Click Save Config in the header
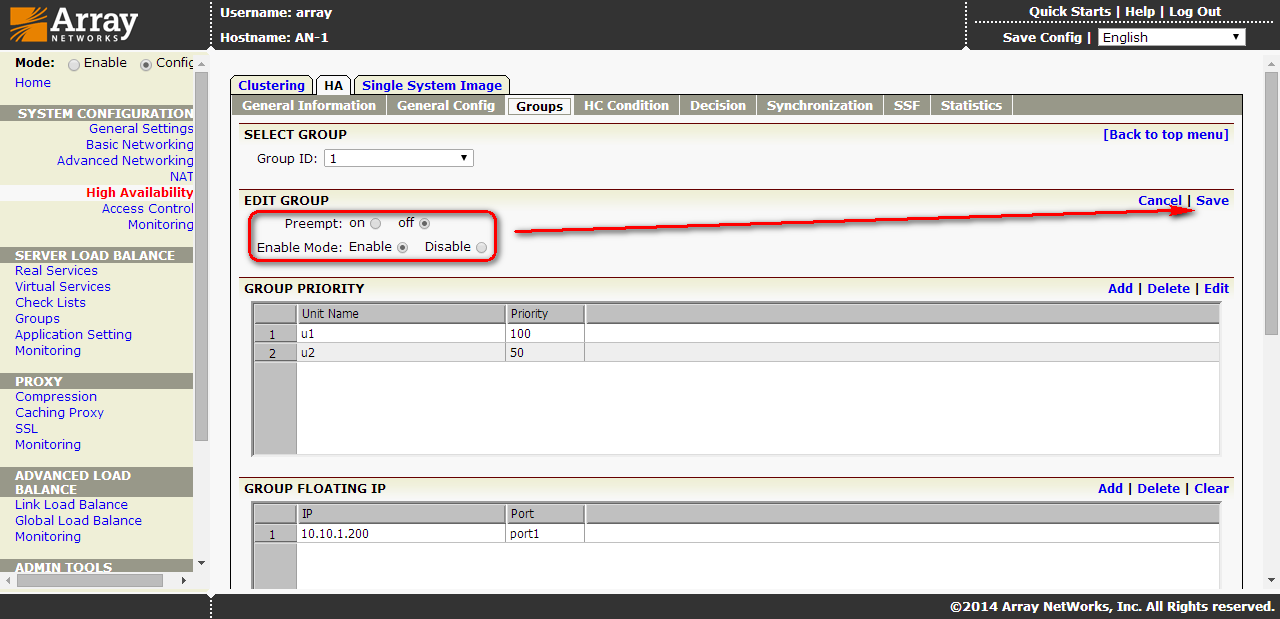Viewport: 1280px width, 619px height. [x=1042, y=37]
